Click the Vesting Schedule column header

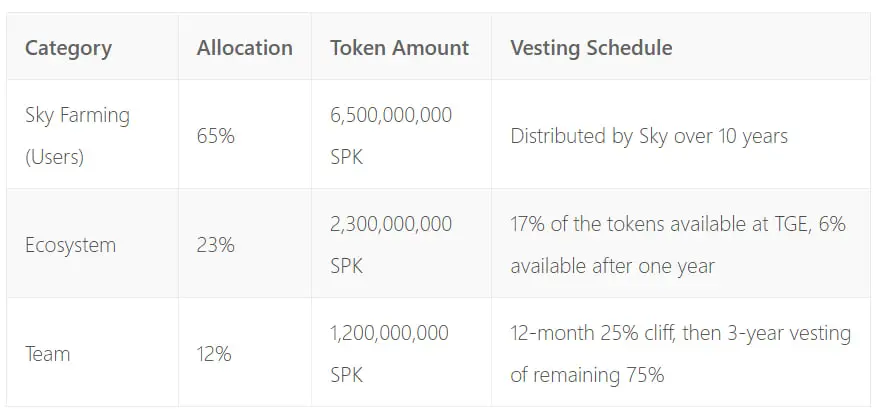(591, 48)
